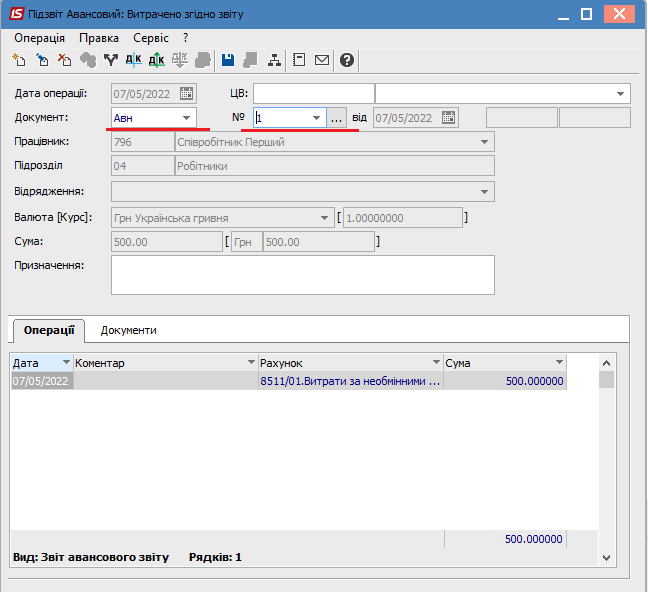Click the employee code 796 field
The width and height of the screenshot is (648, 592).
[x=143, y=142]
